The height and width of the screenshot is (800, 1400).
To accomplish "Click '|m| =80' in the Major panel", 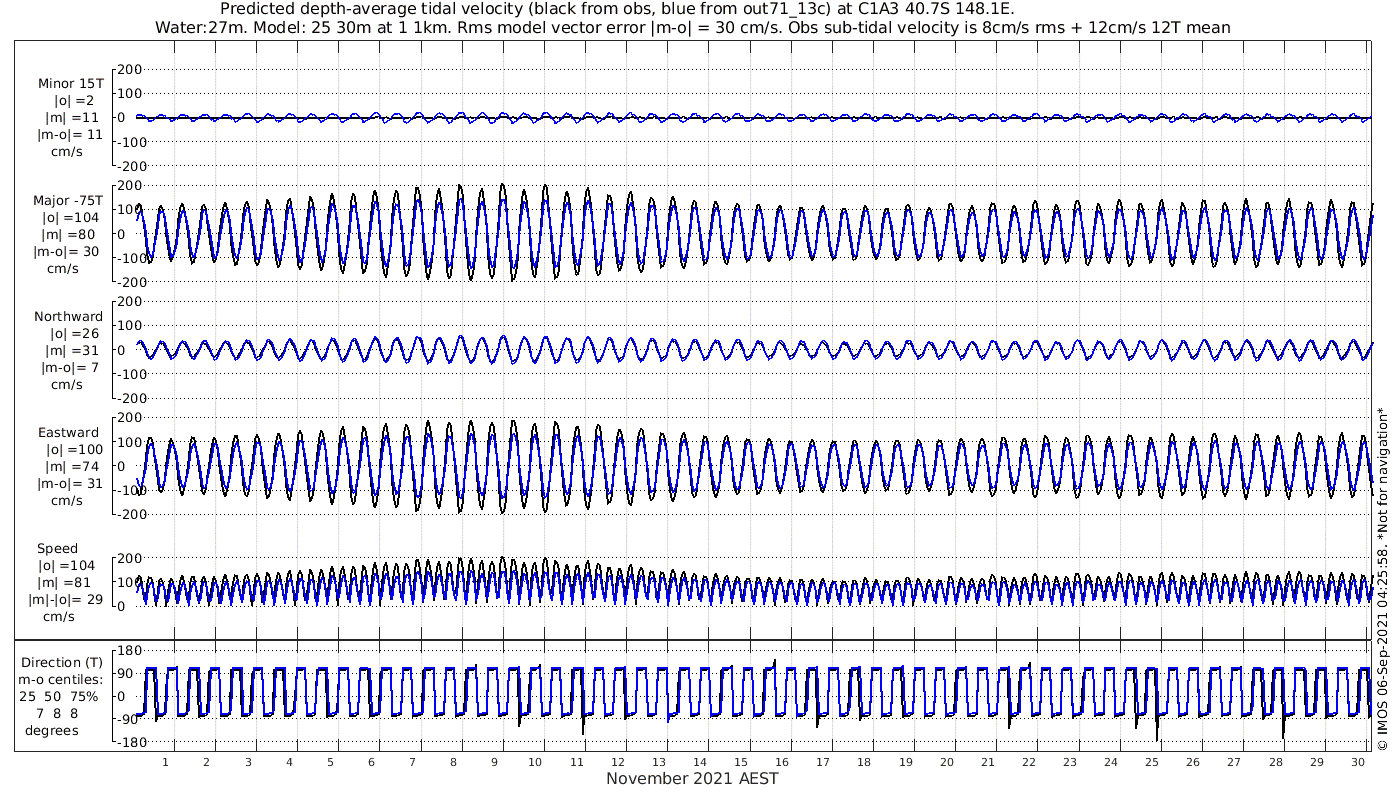I will [69, 235].
